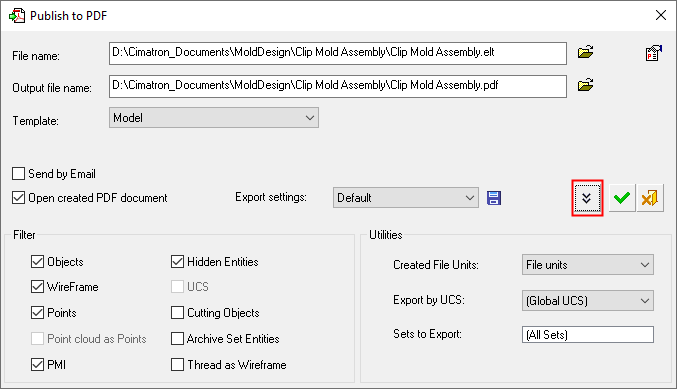
Task: Click the Sets to Export field
Action: [x=588, y=335]
